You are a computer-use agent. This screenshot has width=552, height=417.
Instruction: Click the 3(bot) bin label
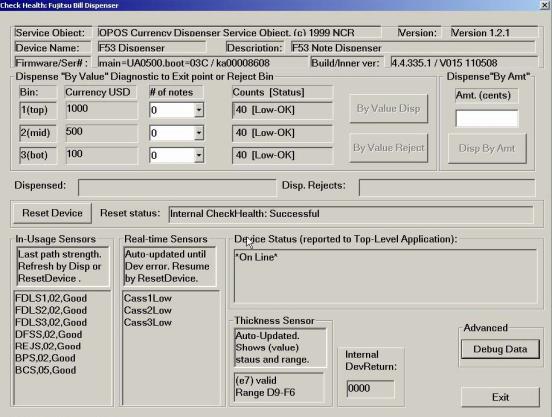(x=38, y=155)
